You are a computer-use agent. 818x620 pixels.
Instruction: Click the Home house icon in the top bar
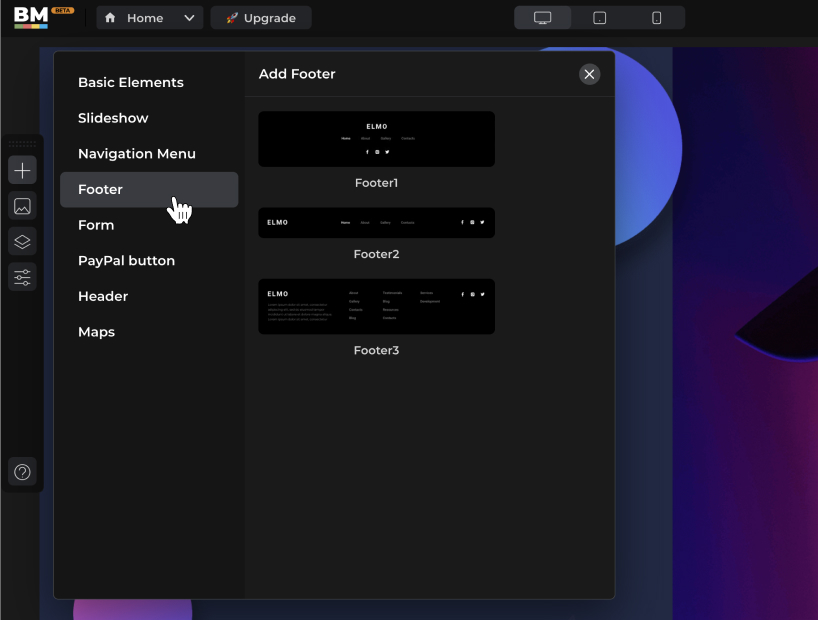click(110, 17)
